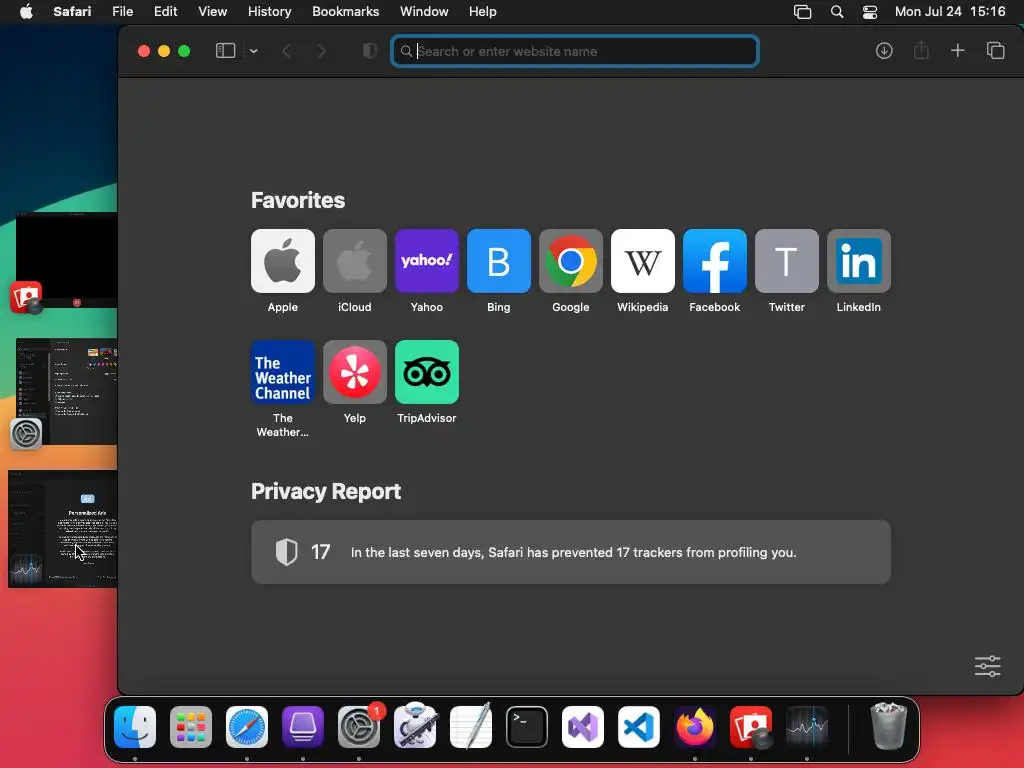Open the Safari menu
The image size is (1024, 768).
[72, 12]
